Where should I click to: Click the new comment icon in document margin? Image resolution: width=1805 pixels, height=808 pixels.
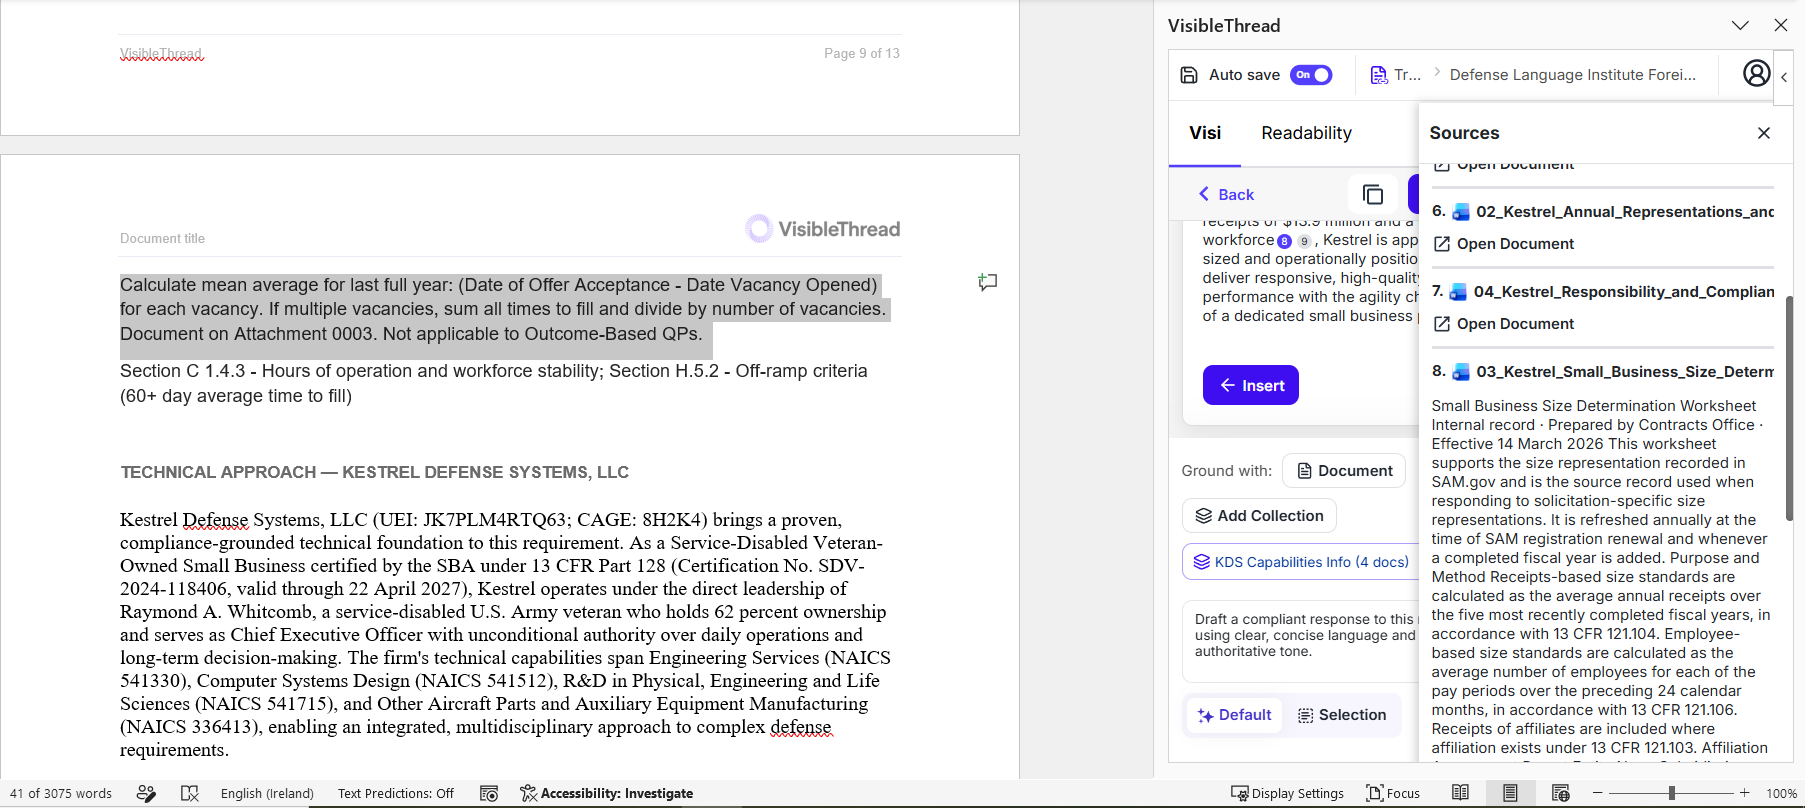[988, 282]
